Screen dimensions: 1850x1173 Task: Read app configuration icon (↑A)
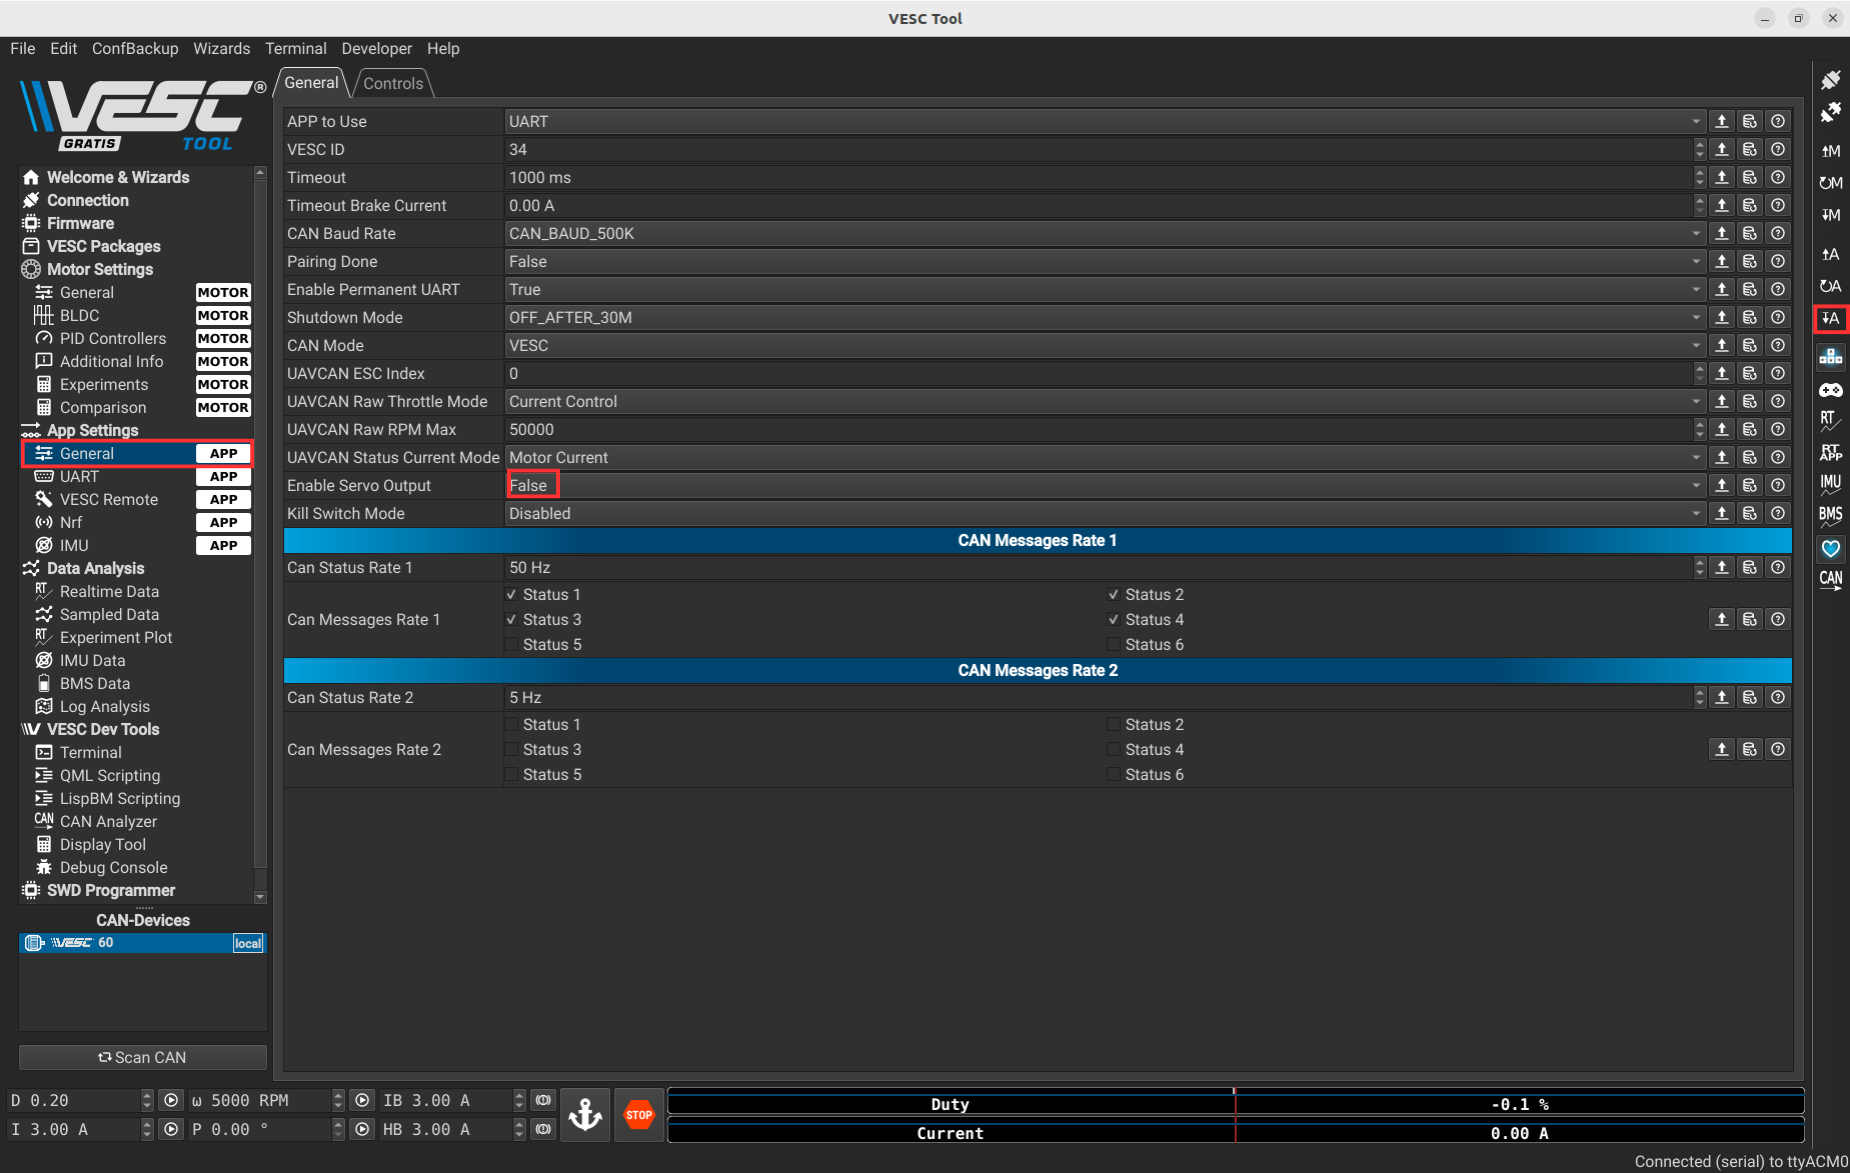click(1830, 254)
